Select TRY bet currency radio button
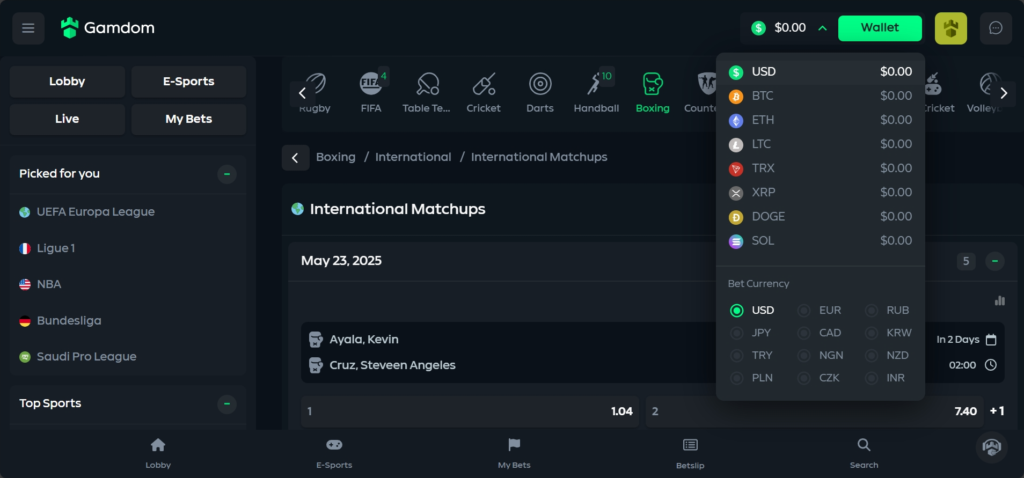1024x478 pixels. 737,356
